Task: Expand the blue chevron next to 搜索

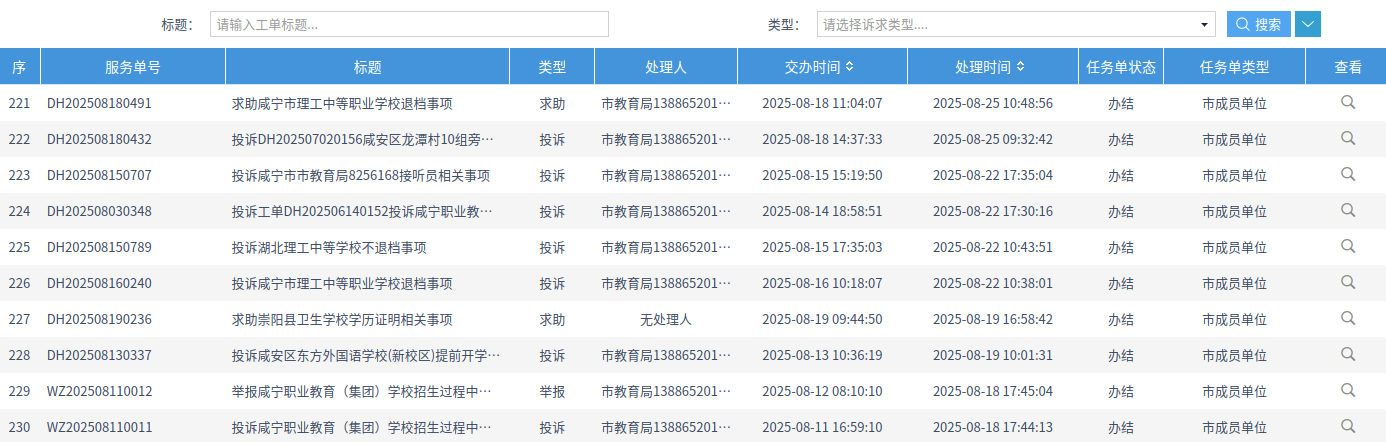Action: pyautogui.click(x=1308, y=24)
